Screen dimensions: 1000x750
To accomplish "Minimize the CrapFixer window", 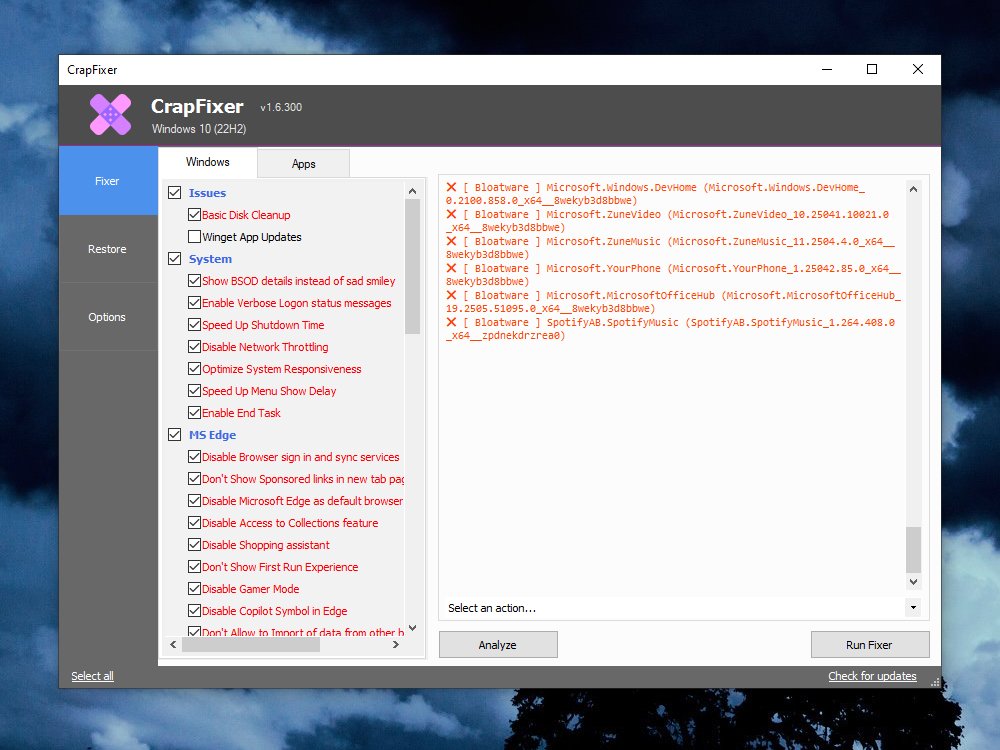I will pyautogui.click(x=827, y=70).
